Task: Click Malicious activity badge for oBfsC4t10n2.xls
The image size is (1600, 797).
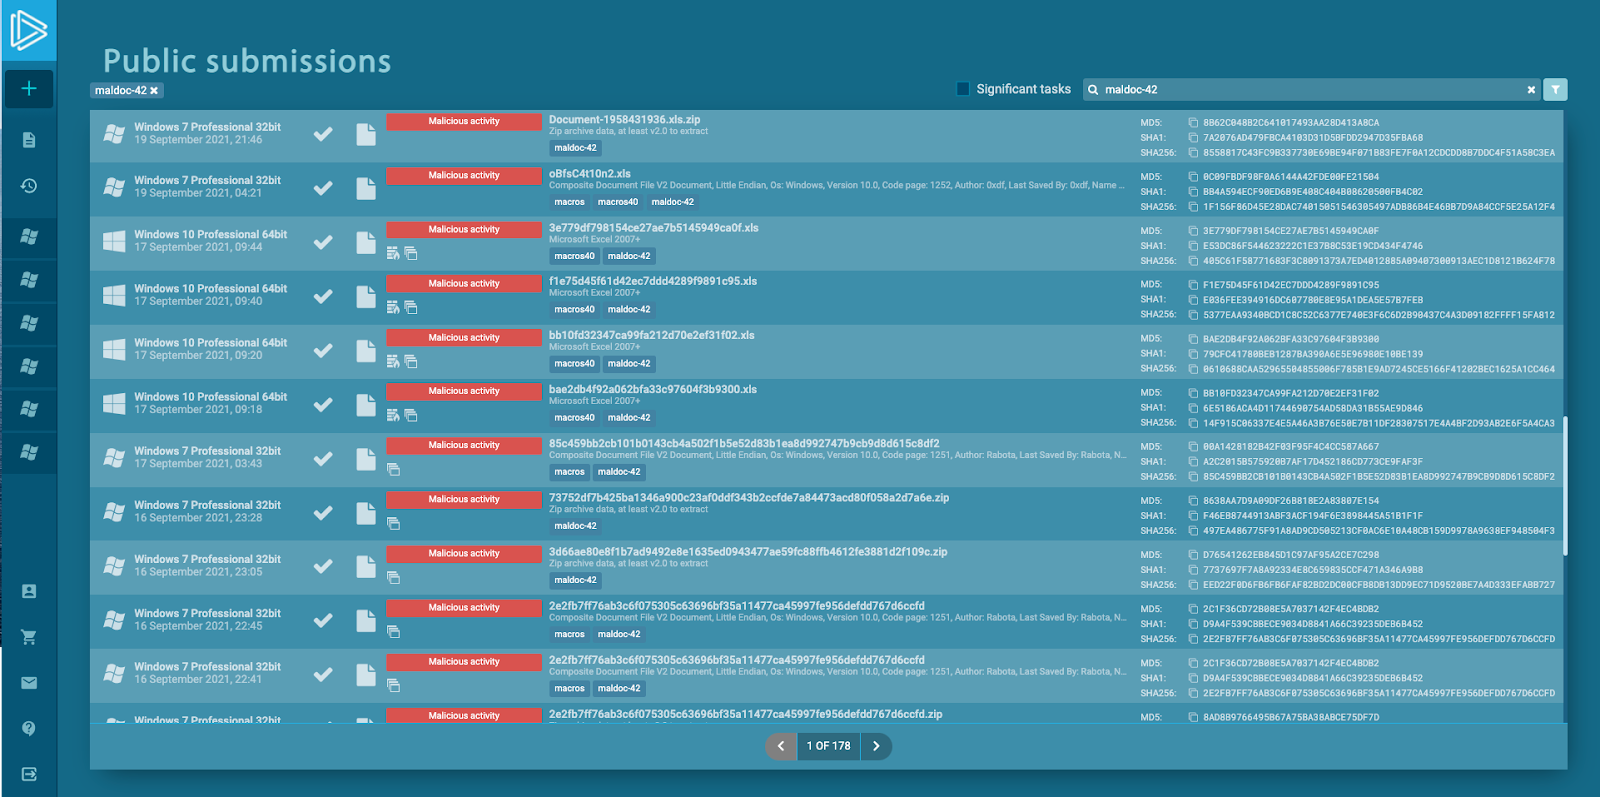Action: pyautogui.click(x=464, y=176)
